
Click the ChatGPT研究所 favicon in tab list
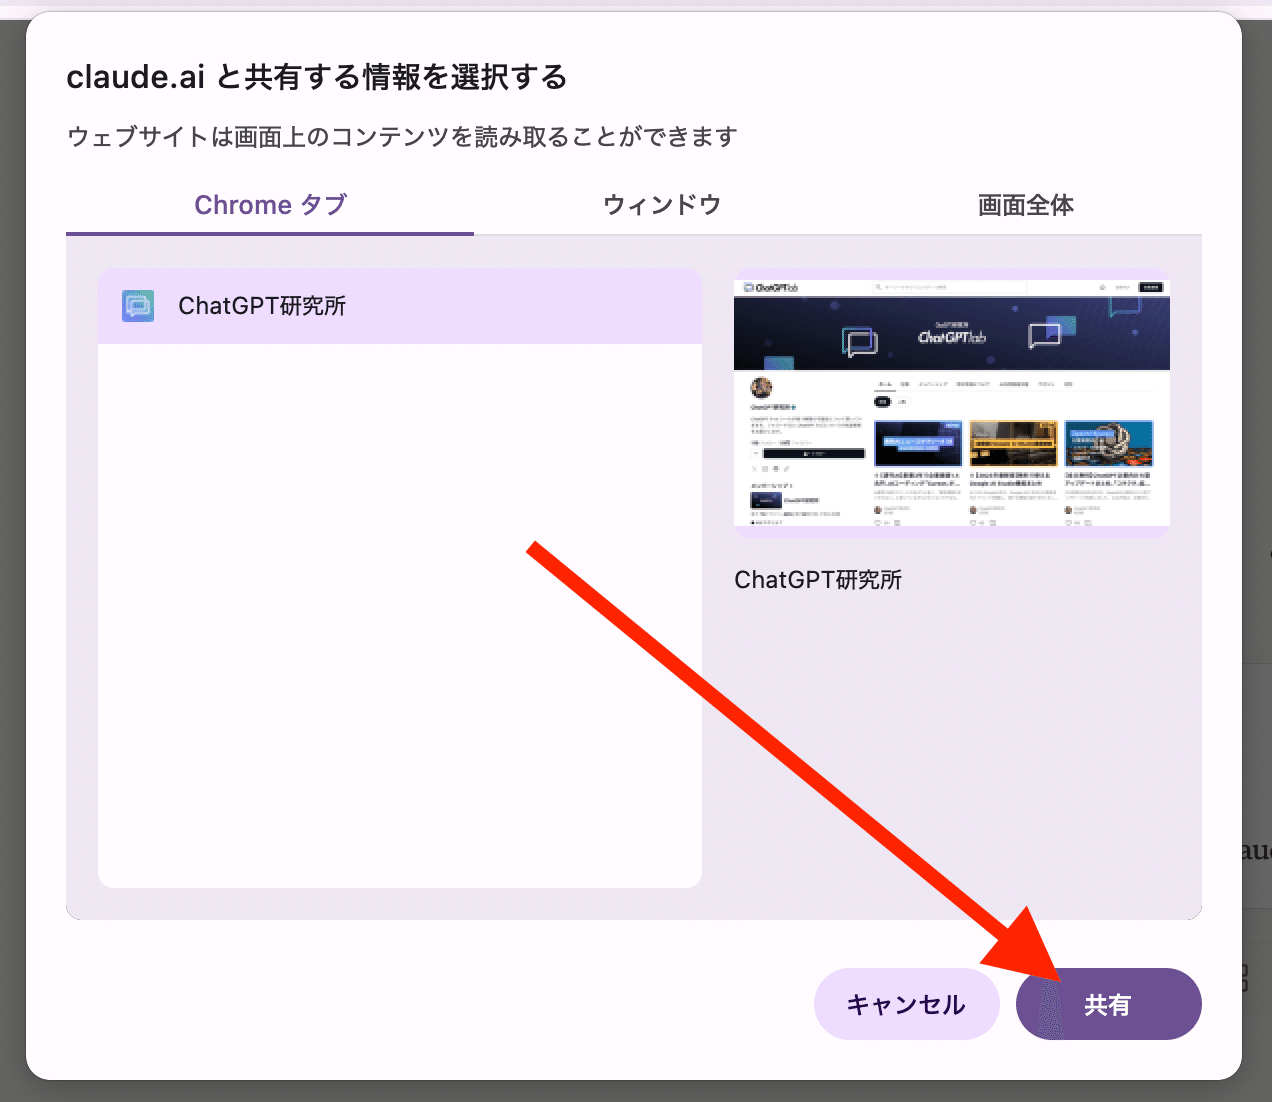[x=138, y=306]
